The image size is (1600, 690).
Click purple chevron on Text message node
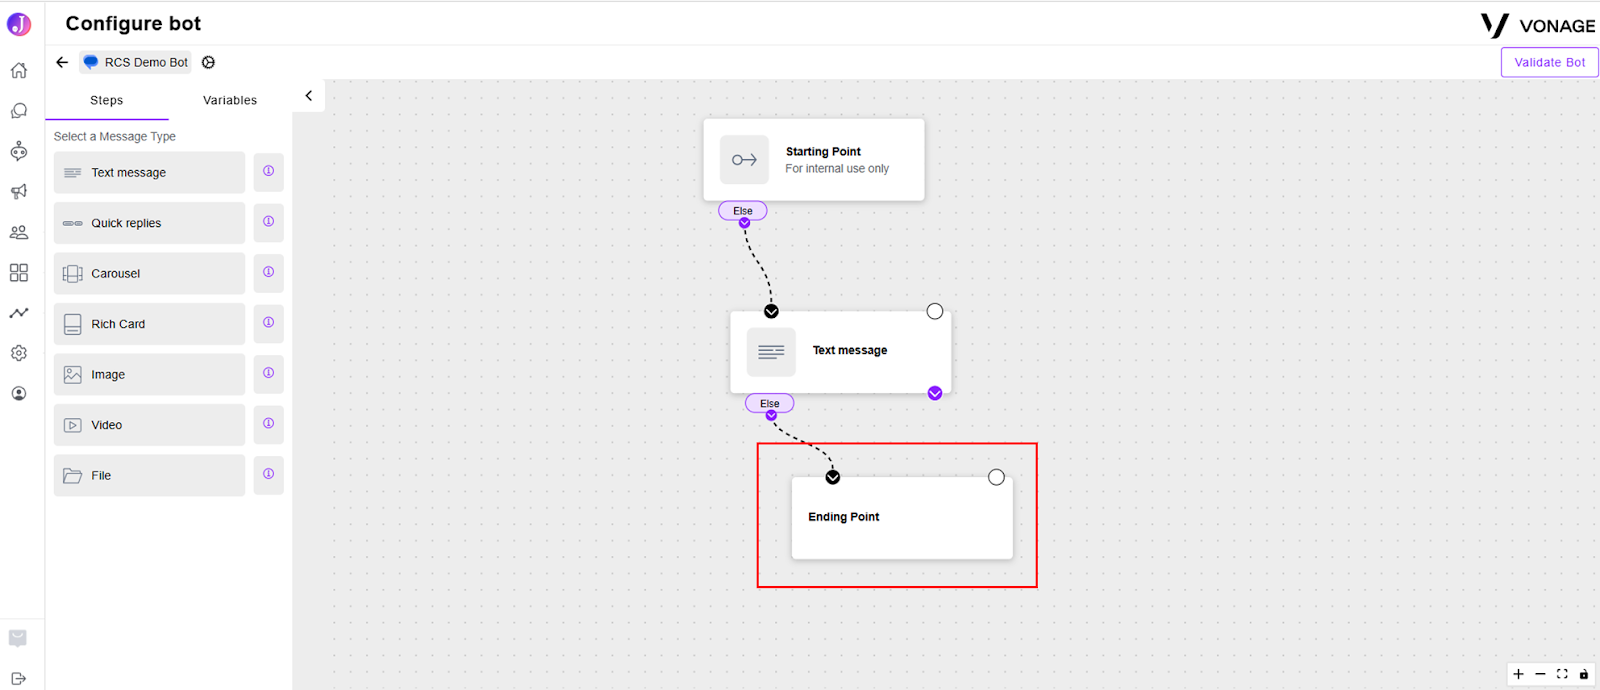(x=935, y=393)
